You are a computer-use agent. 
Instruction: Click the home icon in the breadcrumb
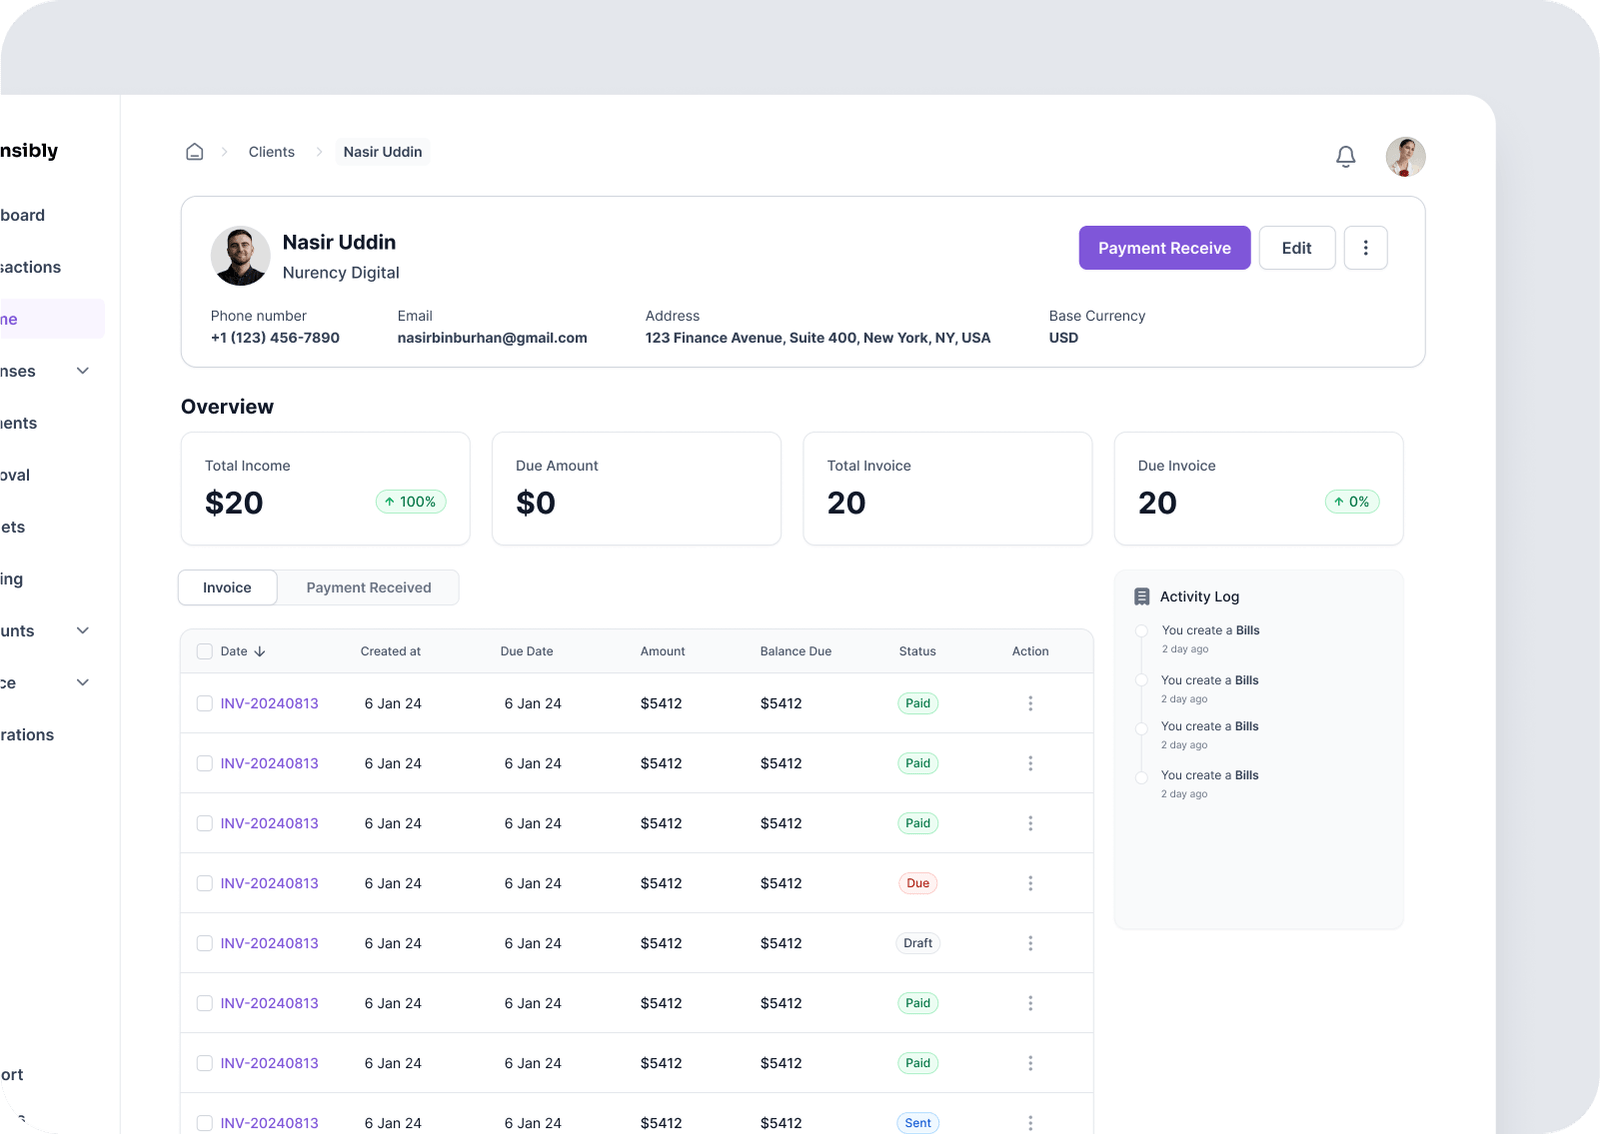point(195,152)
